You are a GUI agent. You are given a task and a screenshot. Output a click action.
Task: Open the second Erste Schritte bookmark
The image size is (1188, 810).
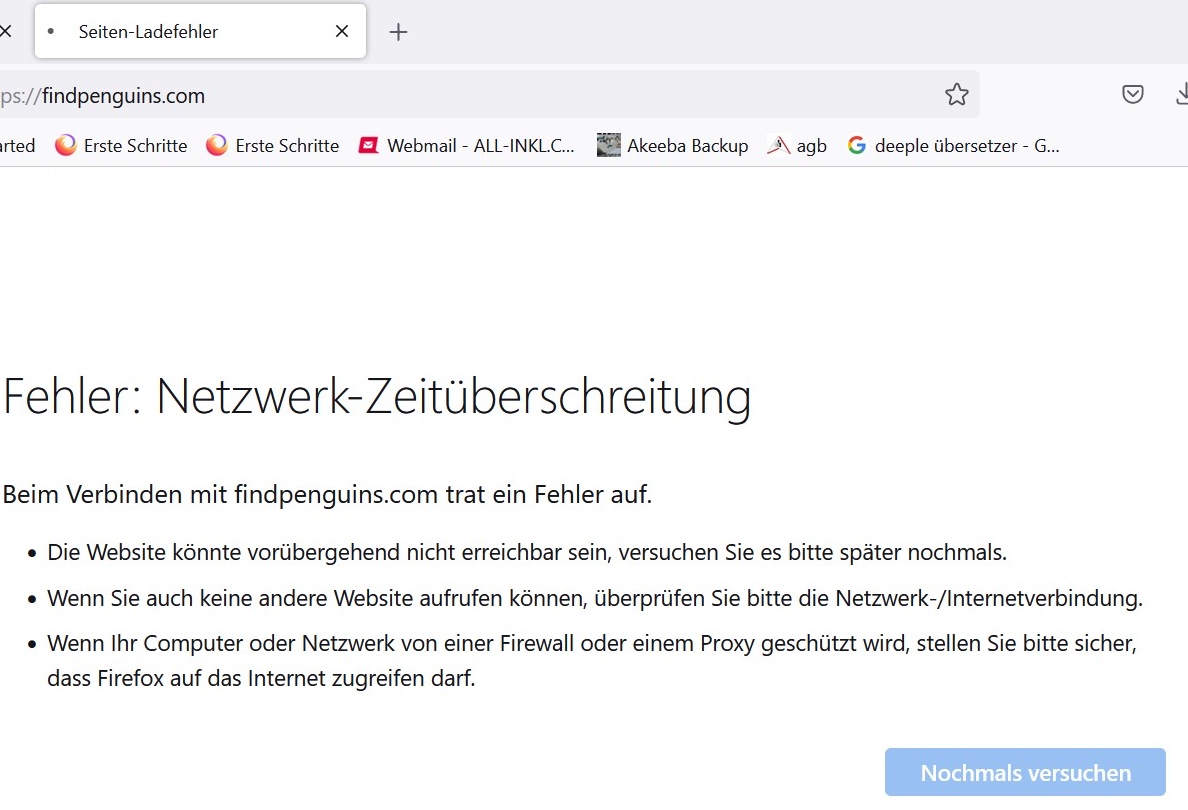coord(273,146)
